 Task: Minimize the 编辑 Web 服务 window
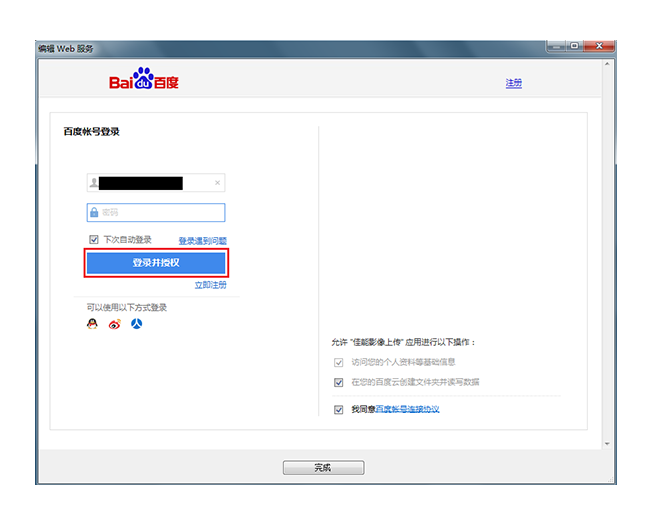pos(556,46)
